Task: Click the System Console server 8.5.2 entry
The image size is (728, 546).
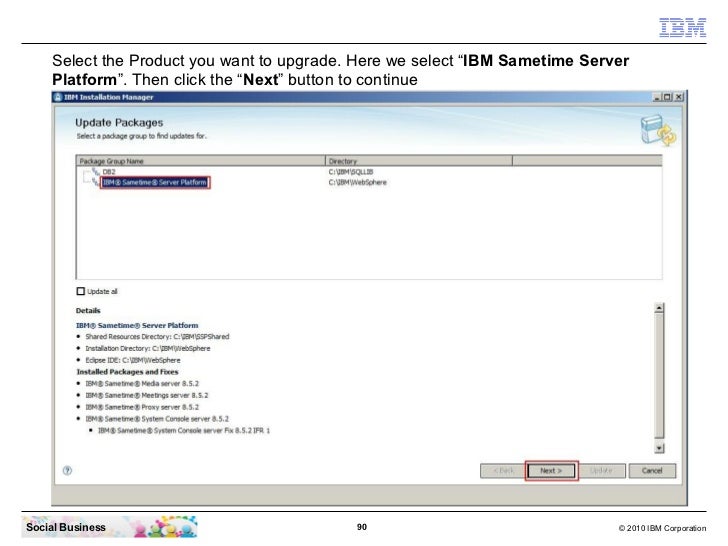Action: (157, 419)
